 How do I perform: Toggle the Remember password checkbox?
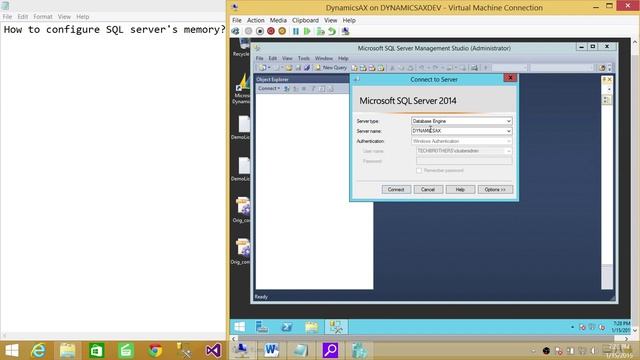419,170
